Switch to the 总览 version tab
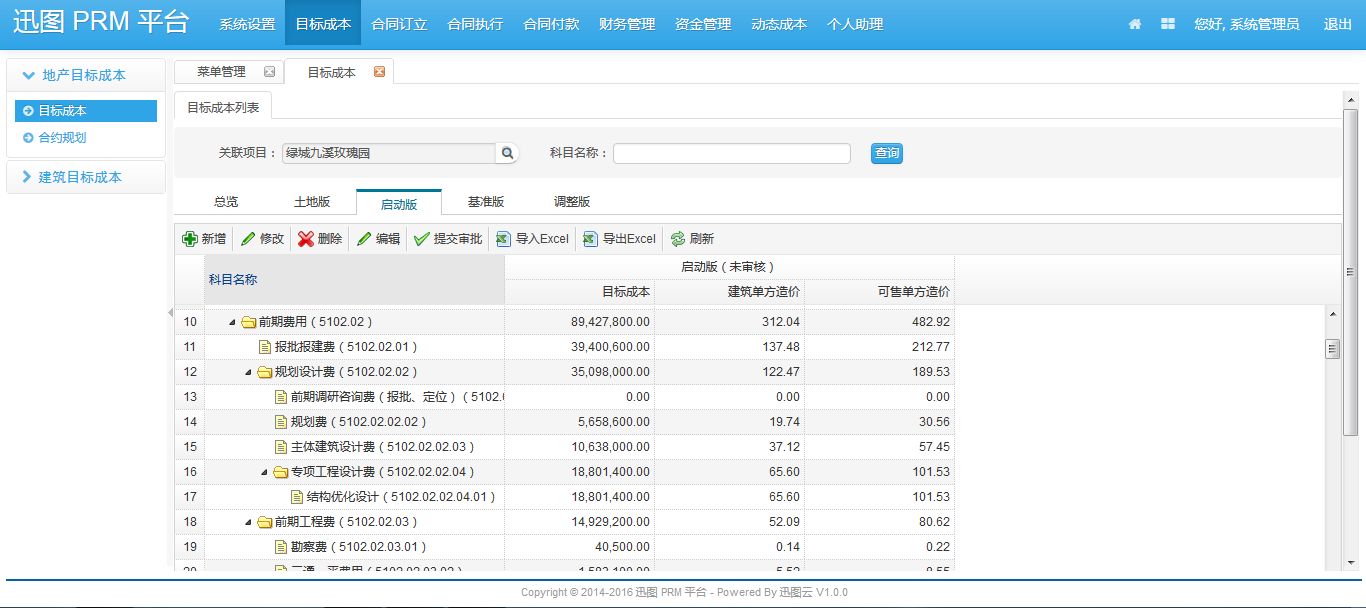Image resolution: width=1366 pixels, height=608 pixels. pyautogui.click(x=226, y=202)
